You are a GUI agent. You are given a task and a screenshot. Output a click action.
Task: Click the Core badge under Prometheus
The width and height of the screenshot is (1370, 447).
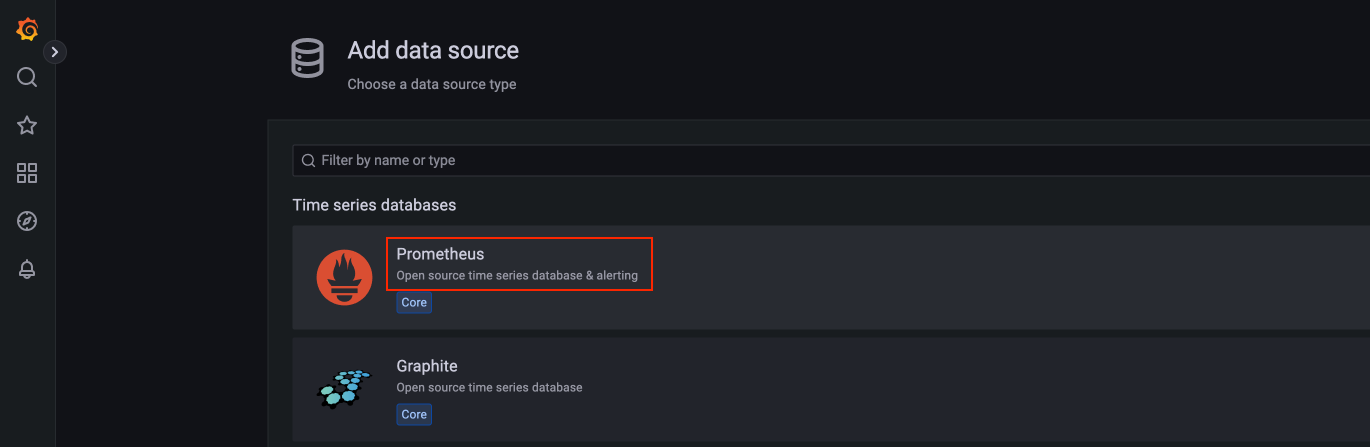[x=414, y=302]
